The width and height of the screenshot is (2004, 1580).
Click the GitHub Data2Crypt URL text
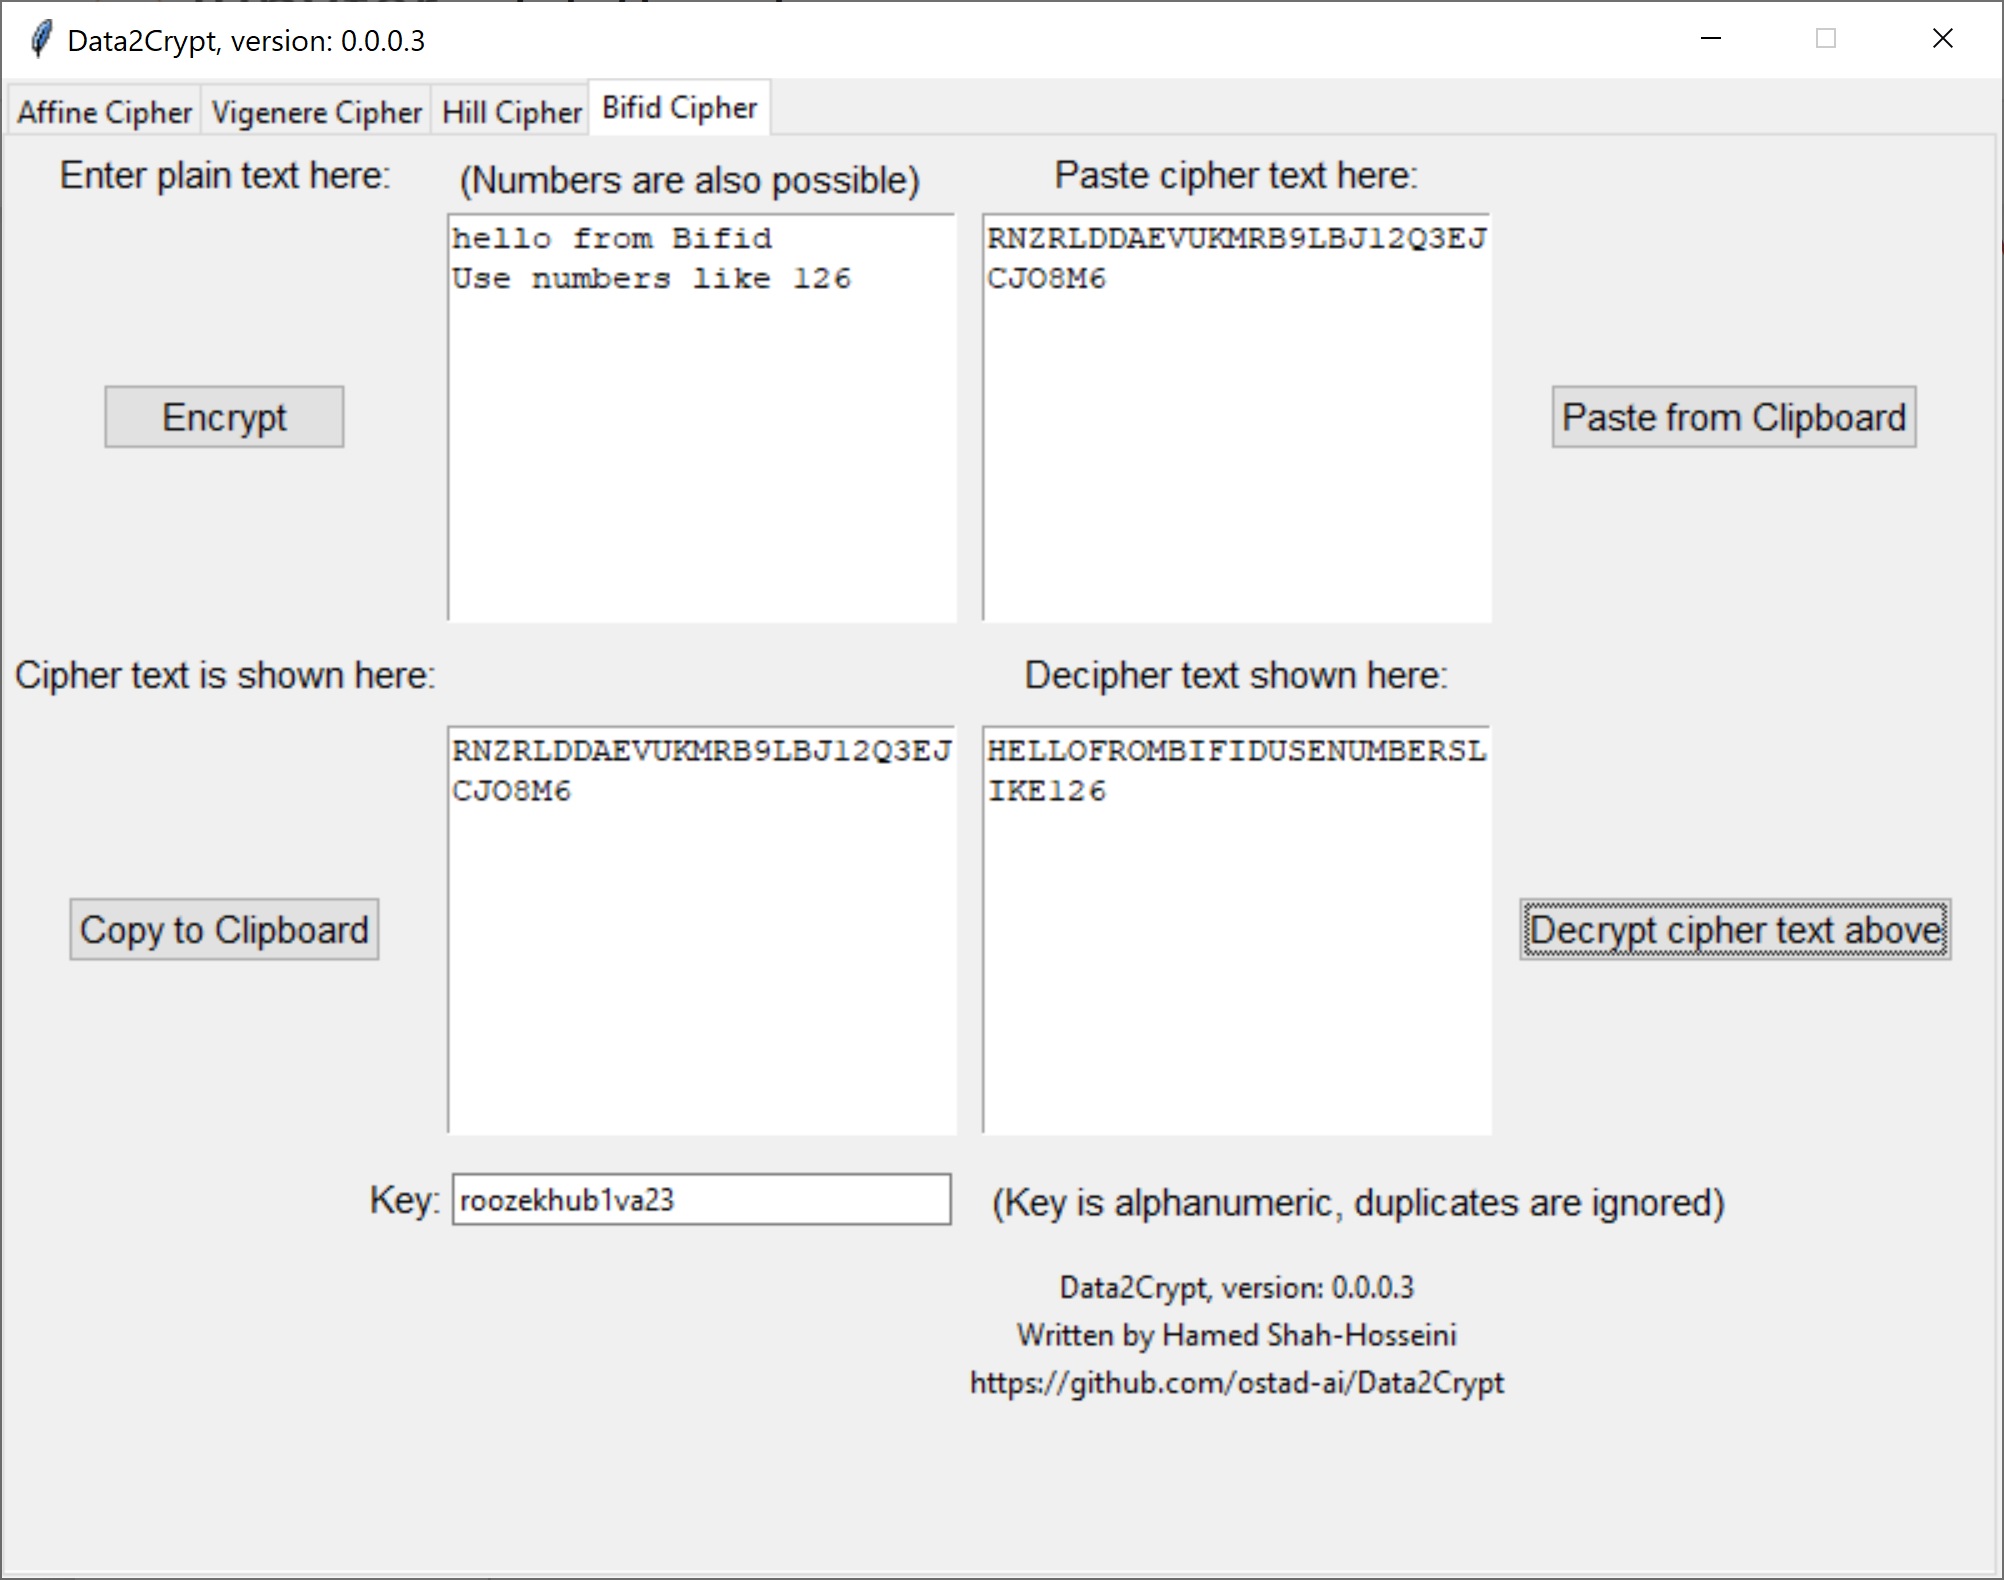[1236, 1383]
